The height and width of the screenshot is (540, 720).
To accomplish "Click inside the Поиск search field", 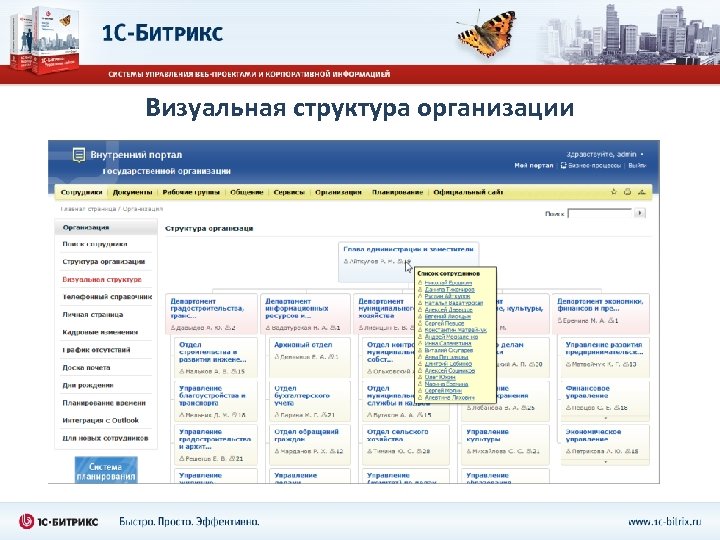I will click(600, 213).
